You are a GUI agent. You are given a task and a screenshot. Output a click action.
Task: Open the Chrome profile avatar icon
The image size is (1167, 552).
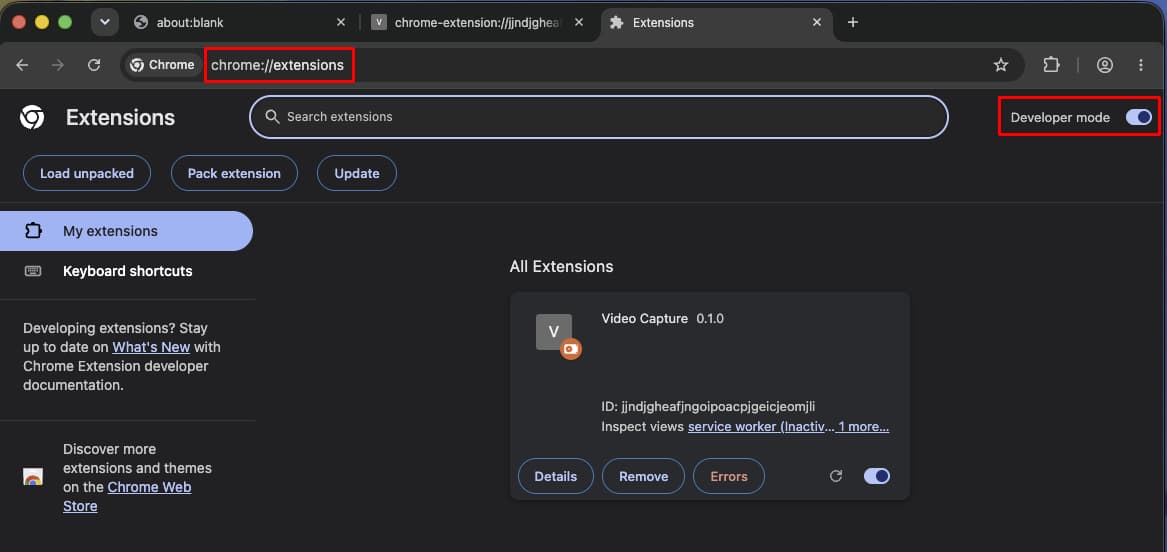1105,65
